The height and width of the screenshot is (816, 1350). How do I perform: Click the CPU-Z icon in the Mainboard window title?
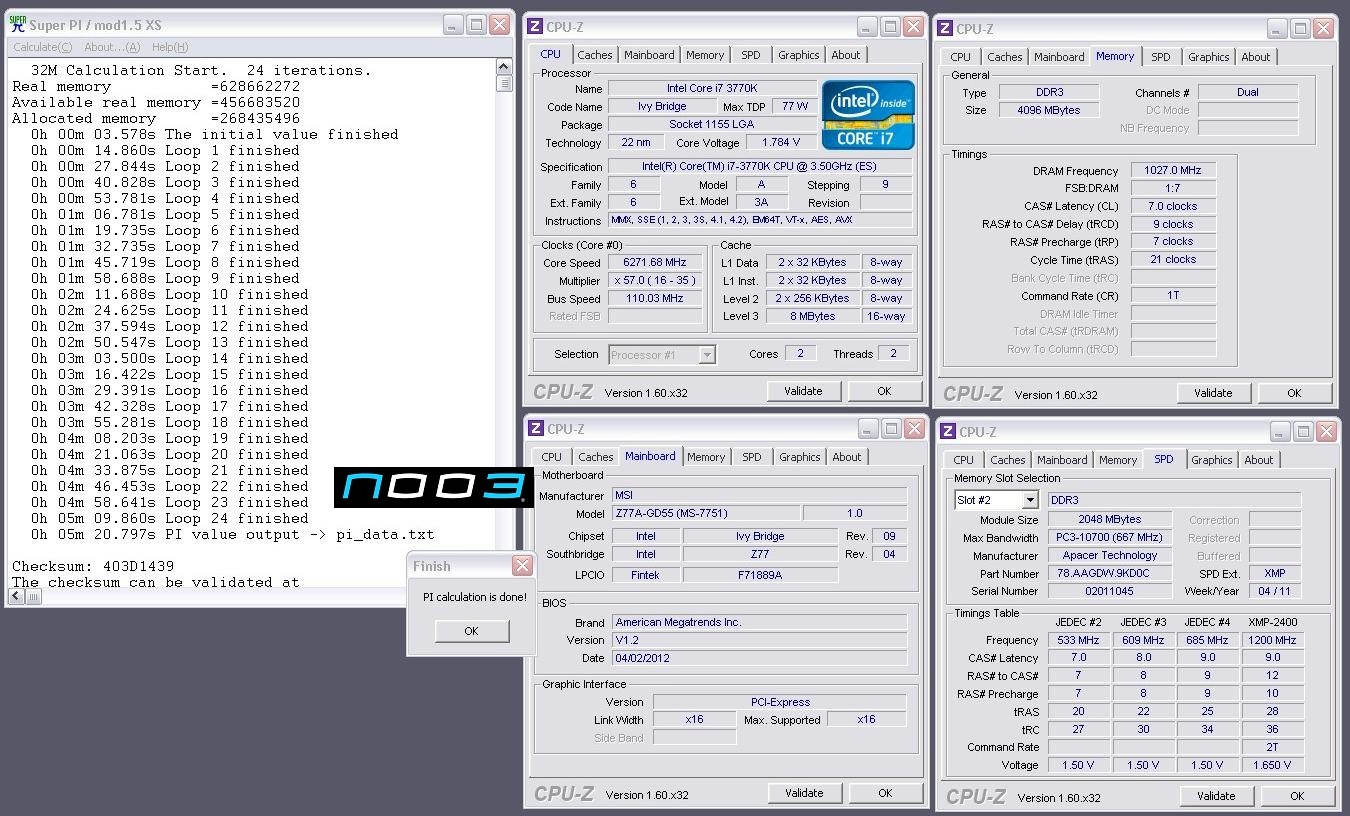coord(536,429)
